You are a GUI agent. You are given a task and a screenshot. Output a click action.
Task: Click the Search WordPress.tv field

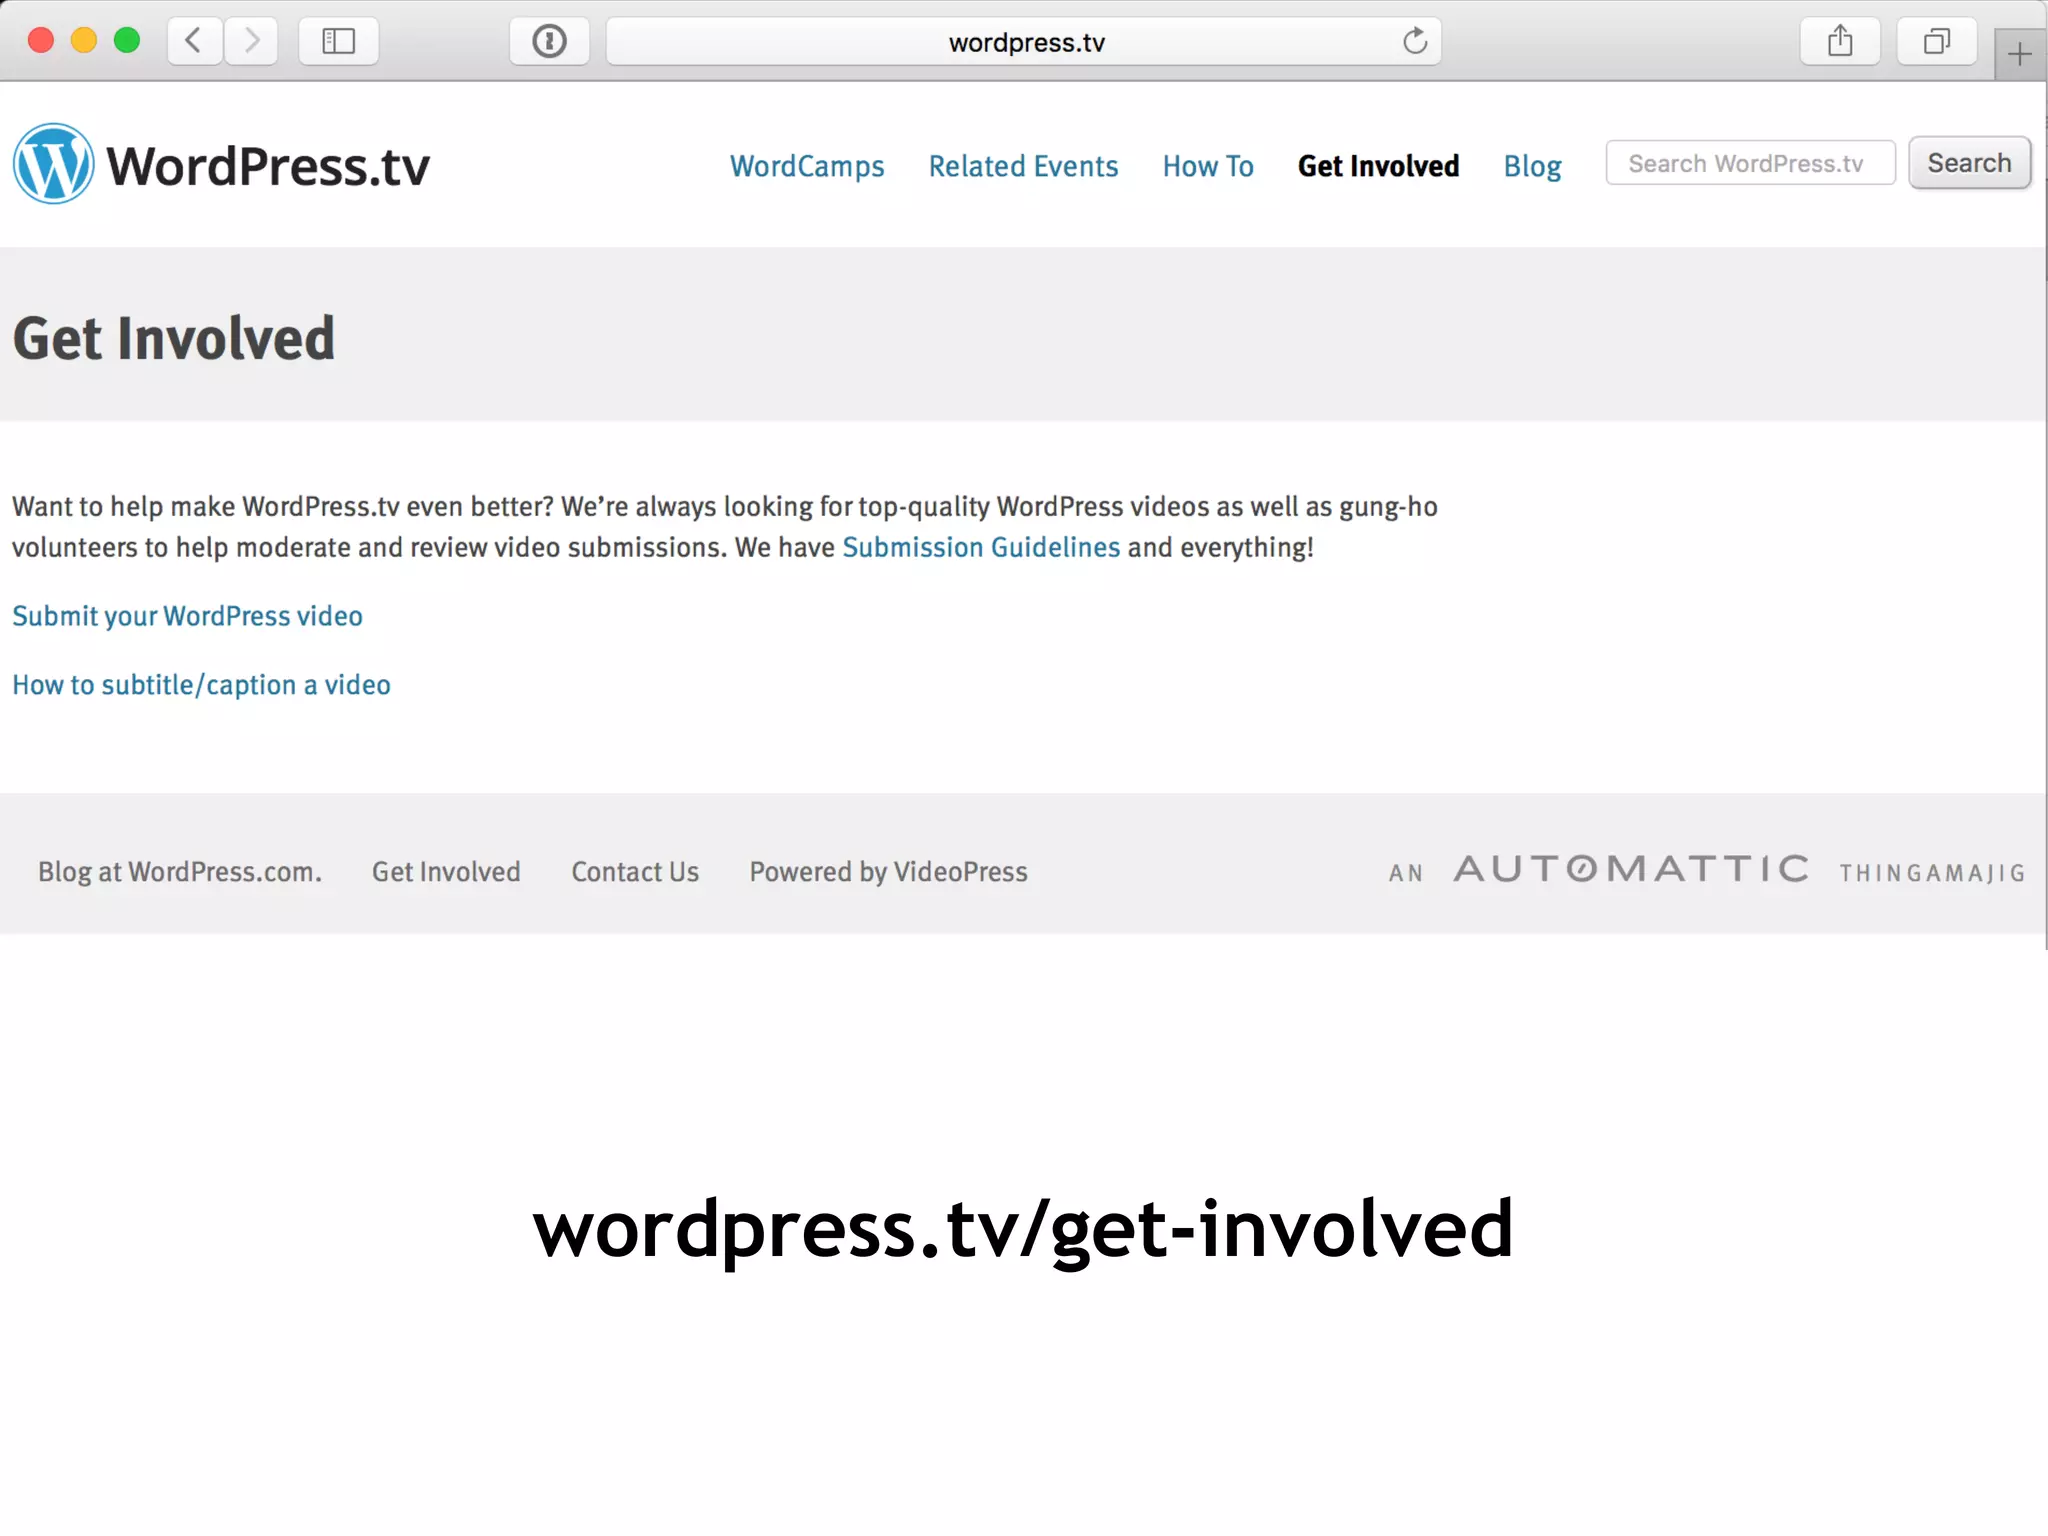pyautogui.click(x=1750, y=163)
